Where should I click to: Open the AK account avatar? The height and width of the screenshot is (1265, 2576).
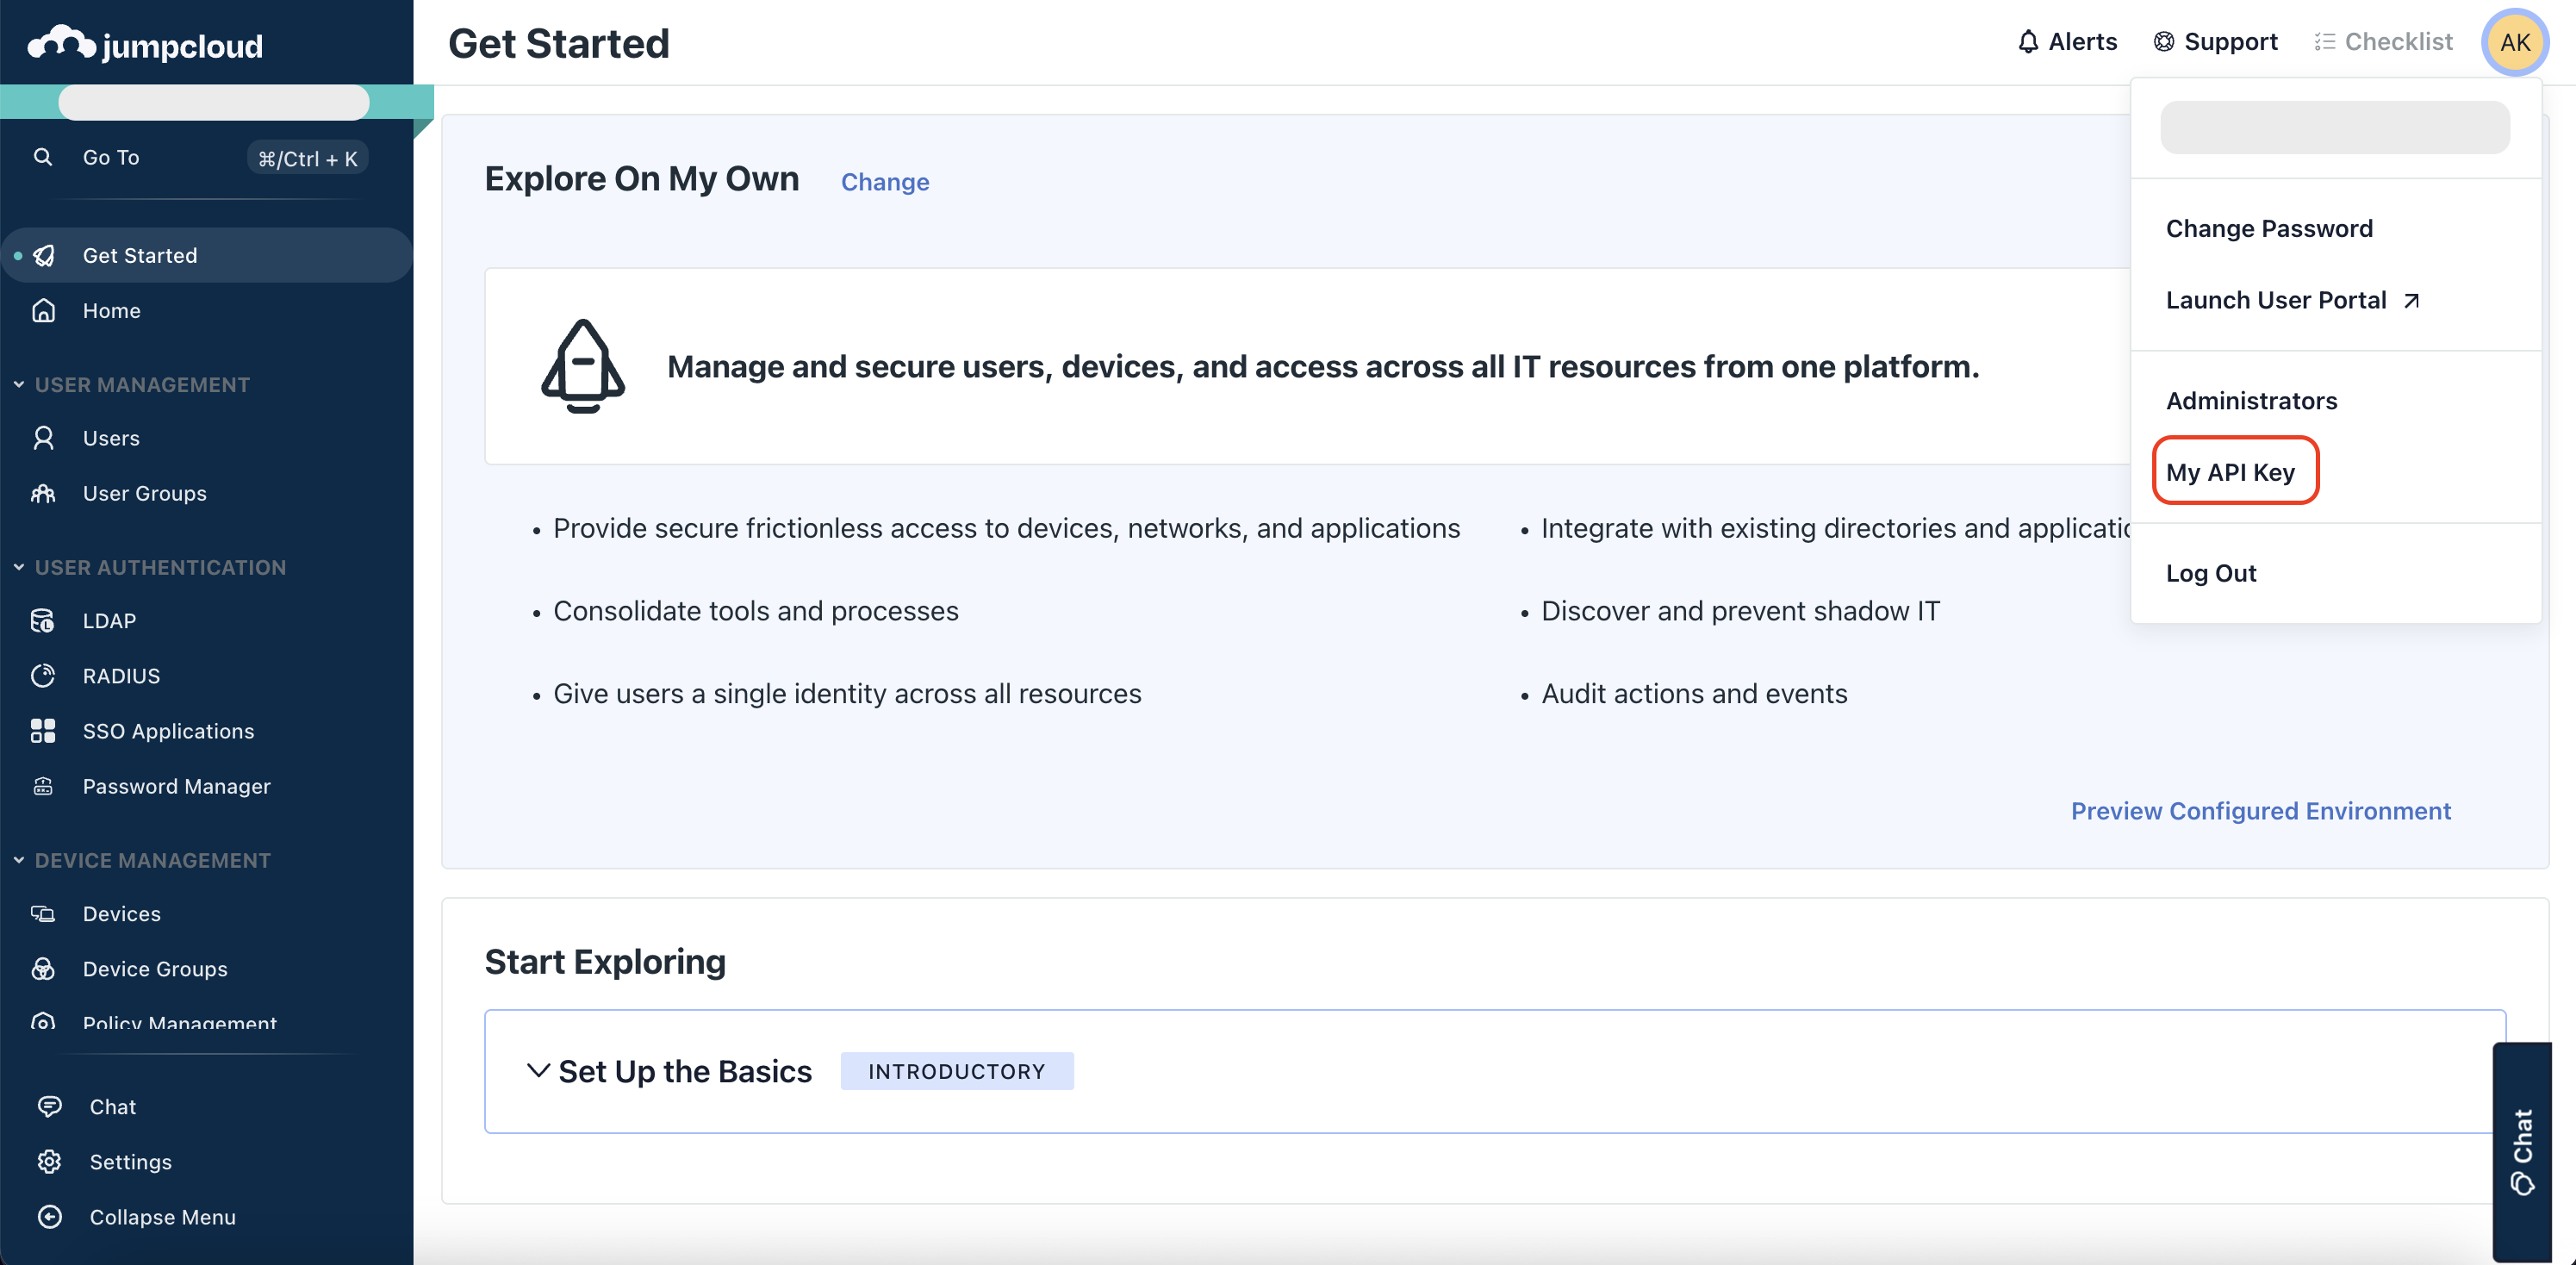(2514, 41)
